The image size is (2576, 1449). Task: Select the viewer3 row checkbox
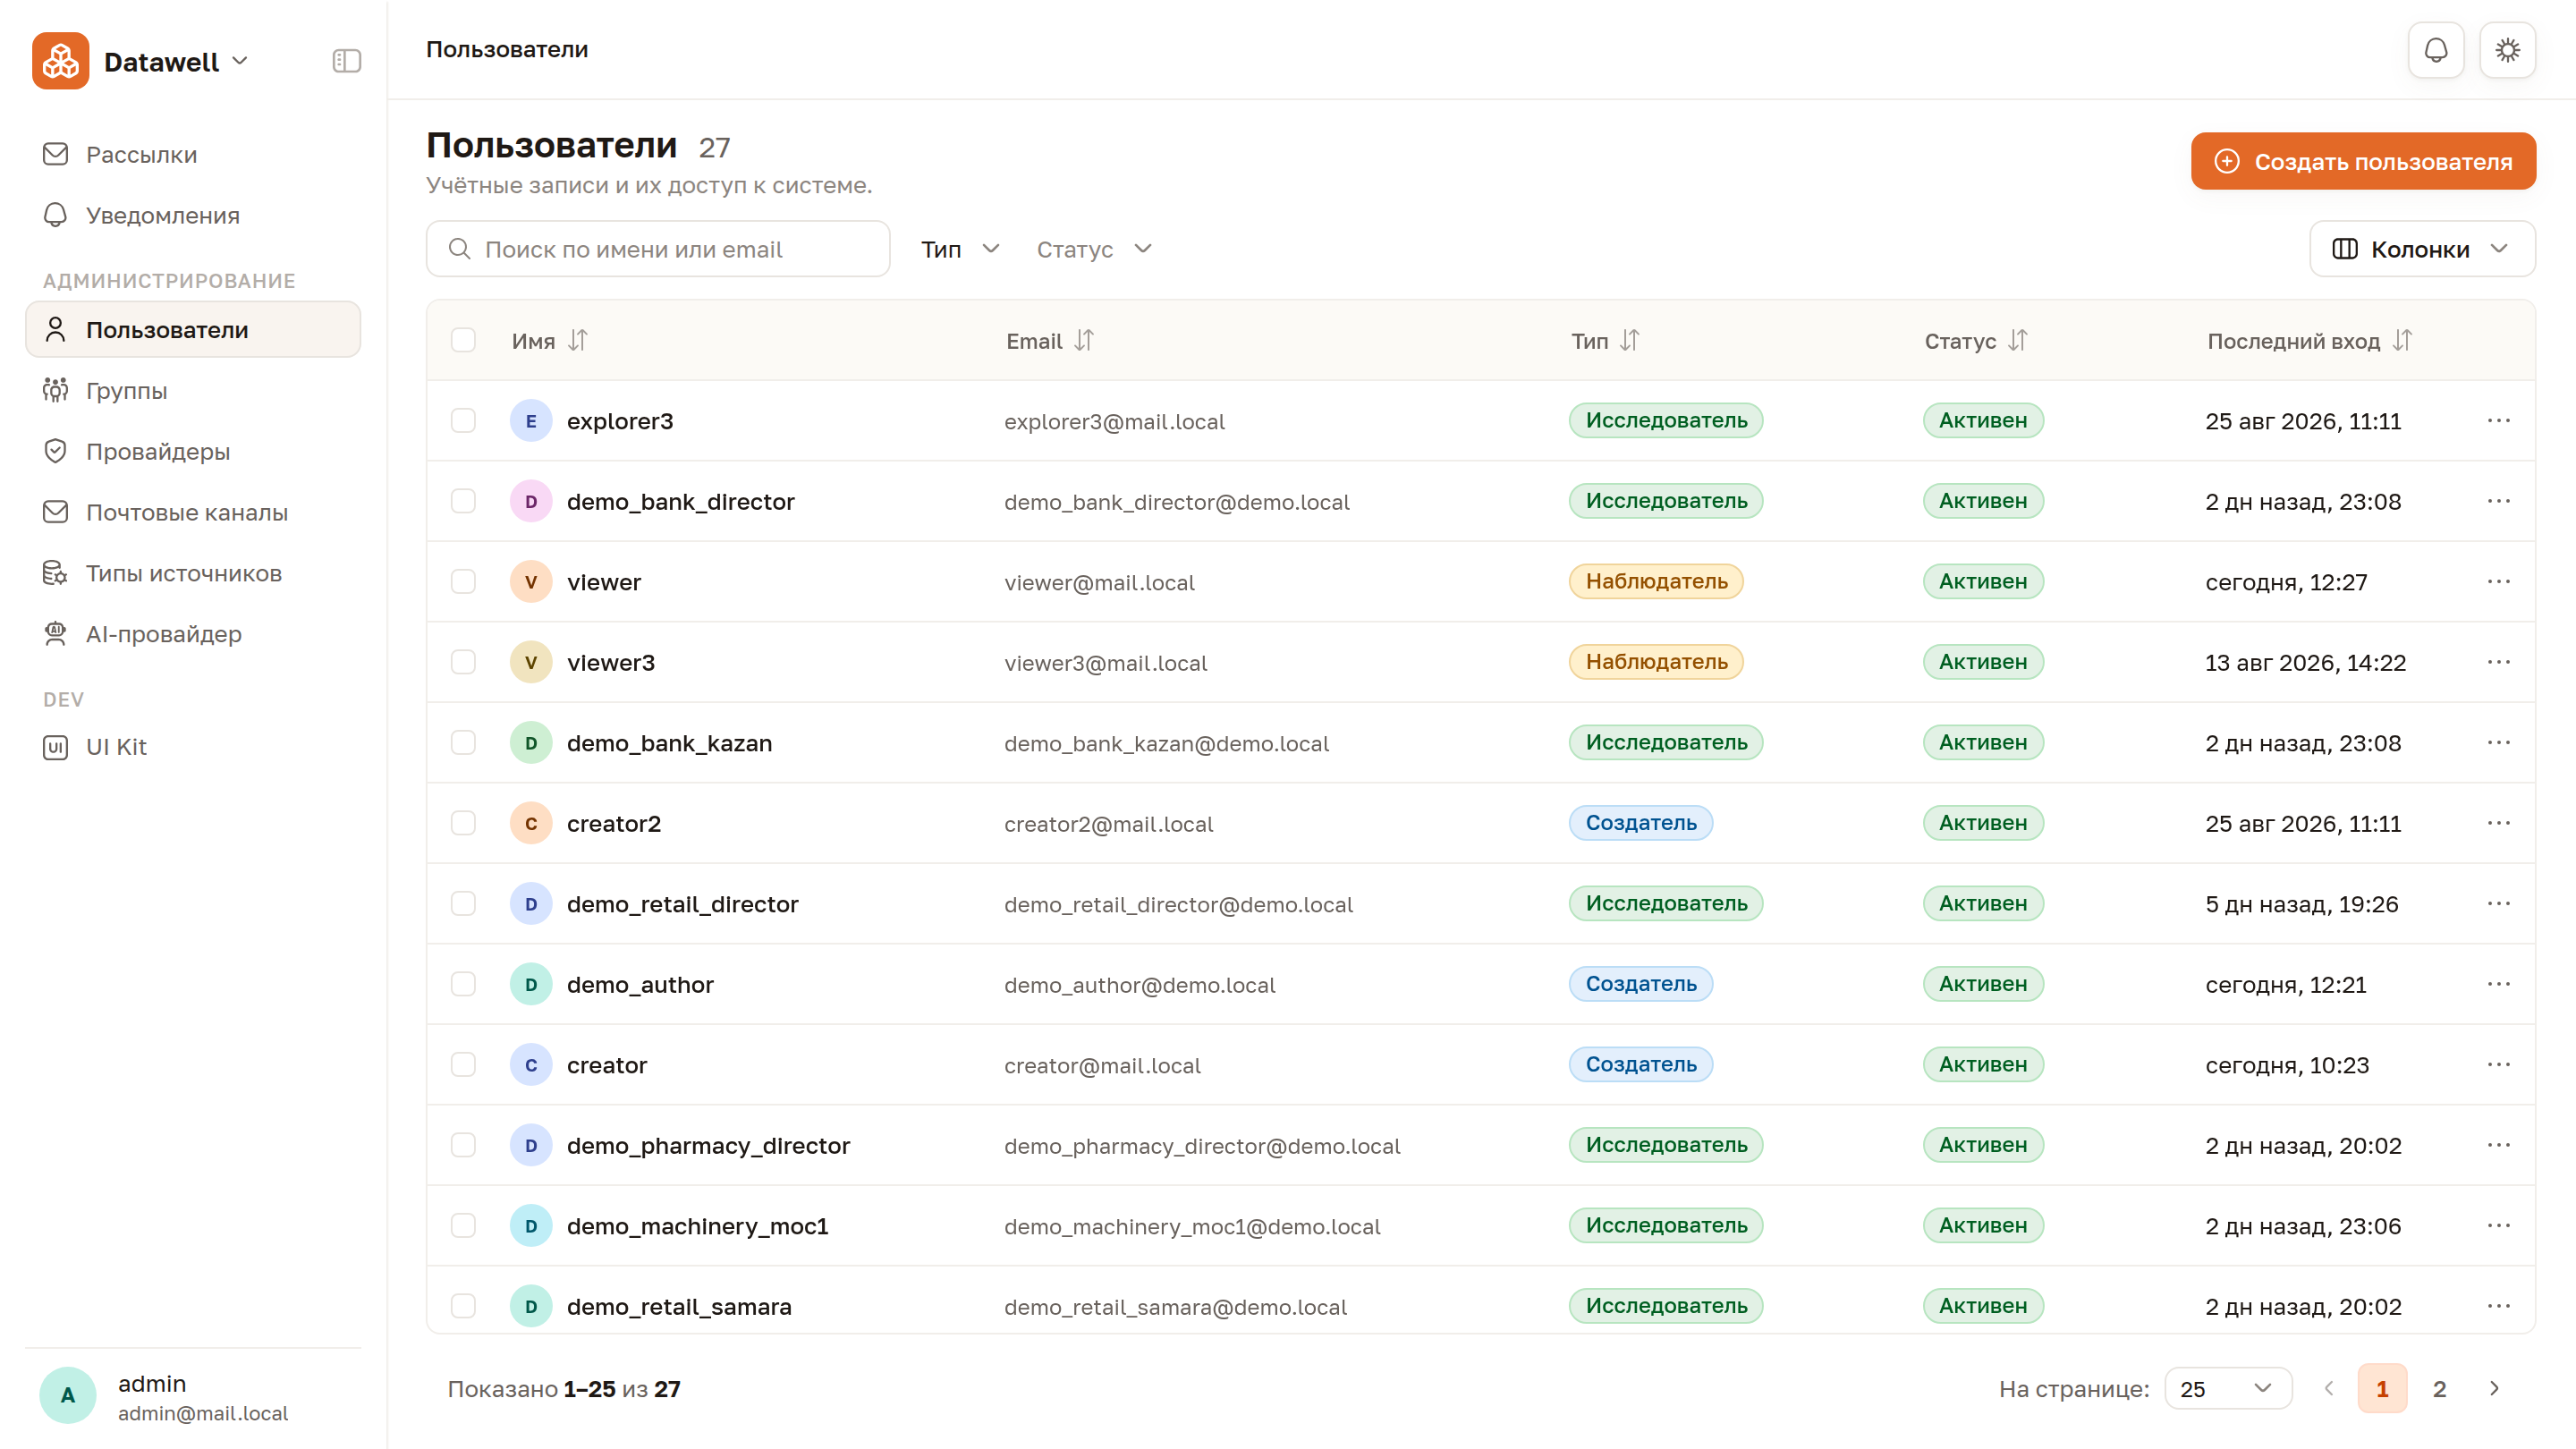coord(463,662)
